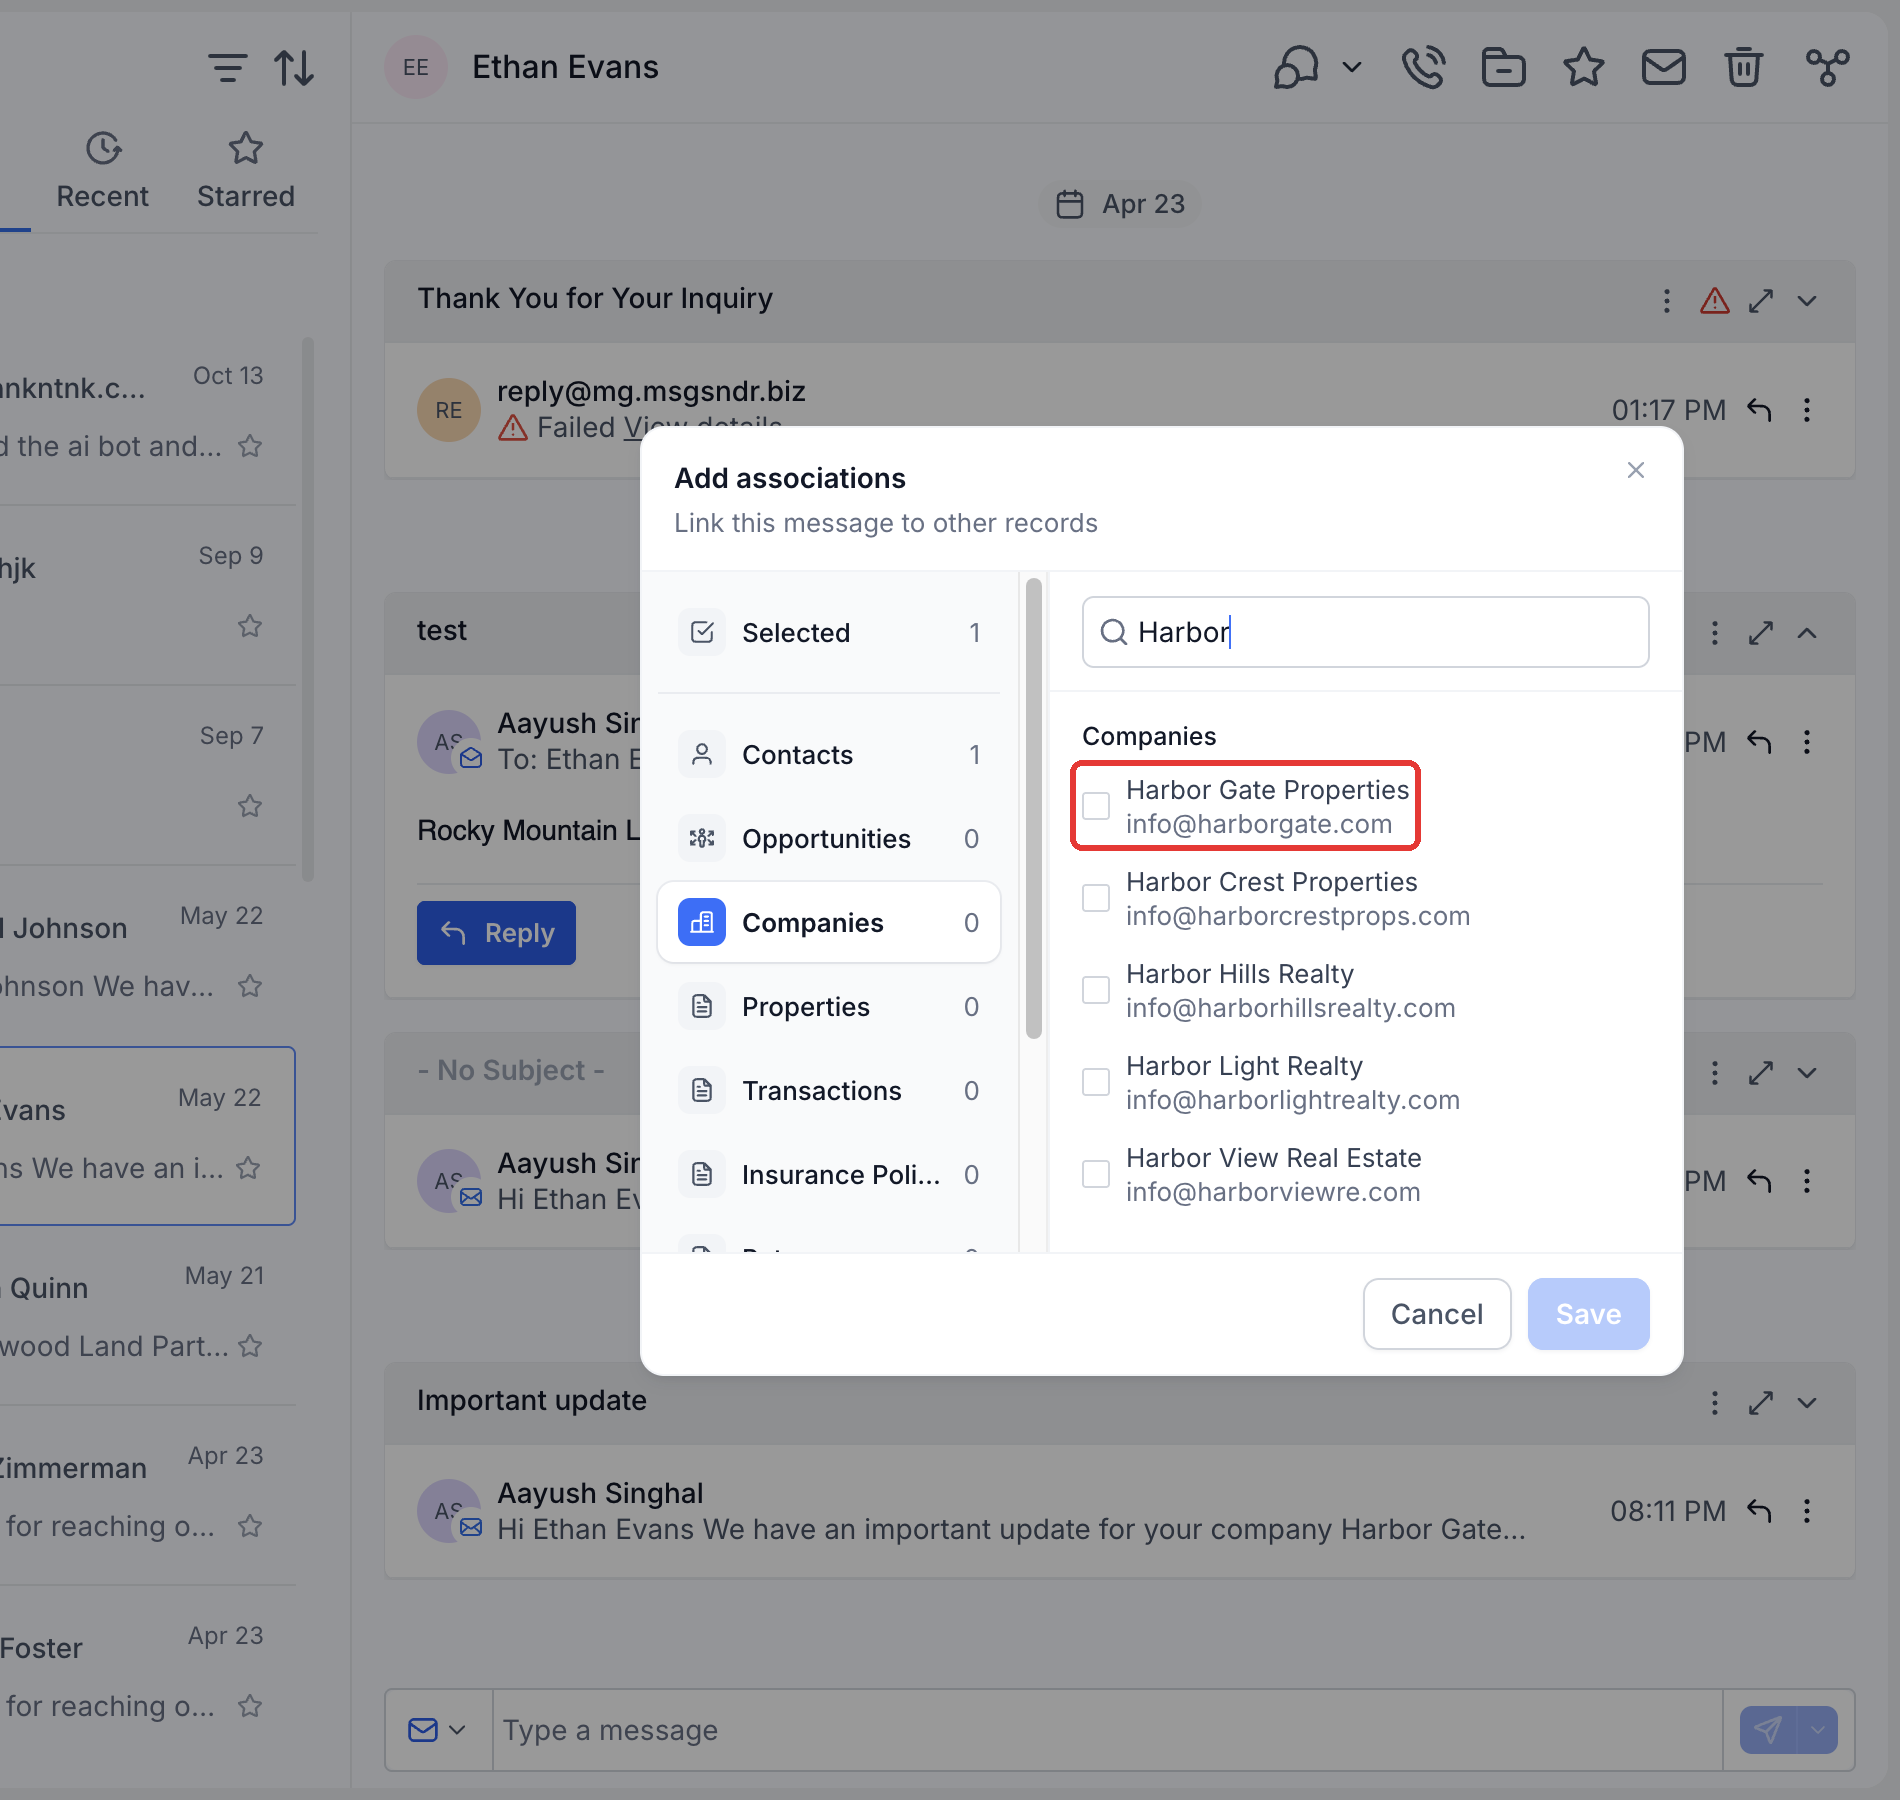Image resolution: width=1900 pixels, height=1800 pixels.
Task: Open three-dot menu on No Subject thread
Action: click(x=1714, y=1073)
